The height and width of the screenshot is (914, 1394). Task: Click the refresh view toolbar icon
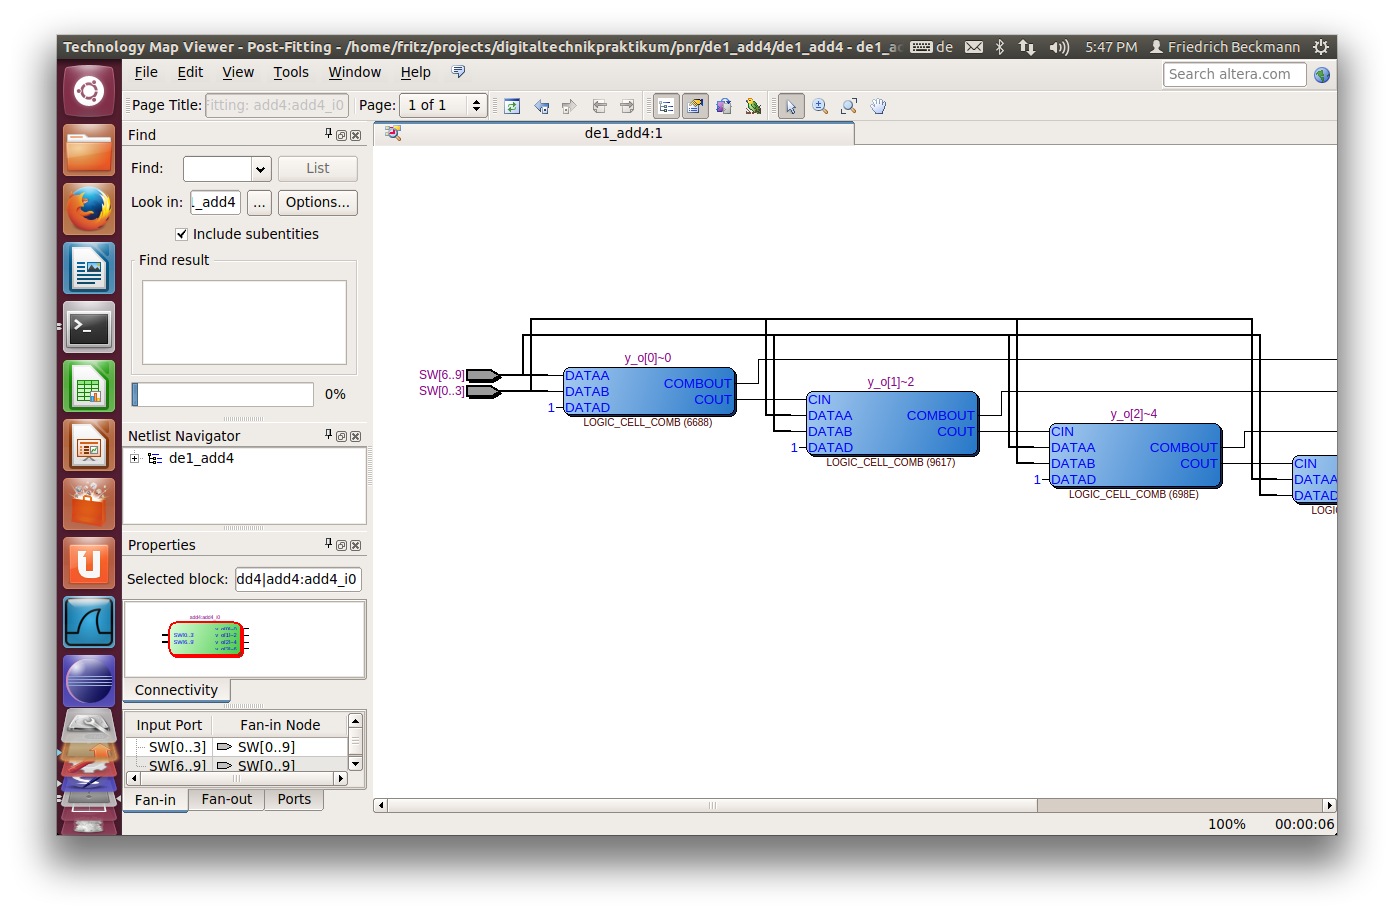(x=512, y=106)
